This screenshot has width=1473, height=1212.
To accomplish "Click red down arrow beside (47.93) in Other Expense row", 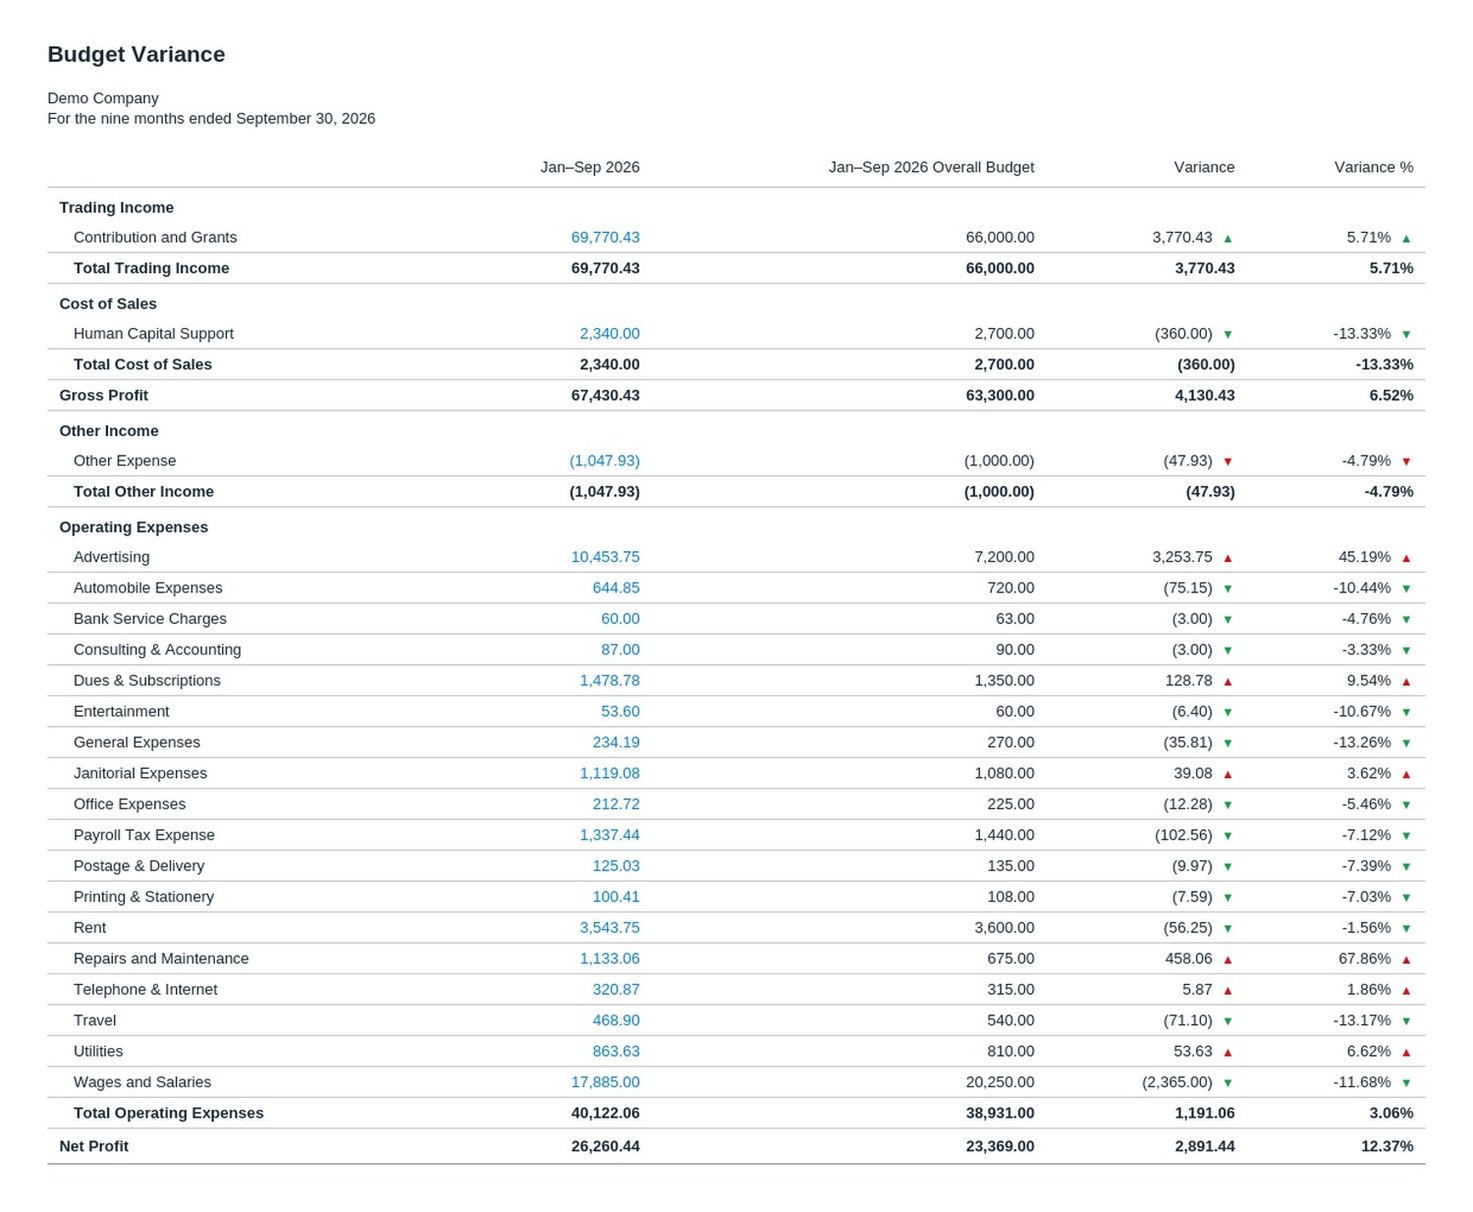I will pos(1228,461).
